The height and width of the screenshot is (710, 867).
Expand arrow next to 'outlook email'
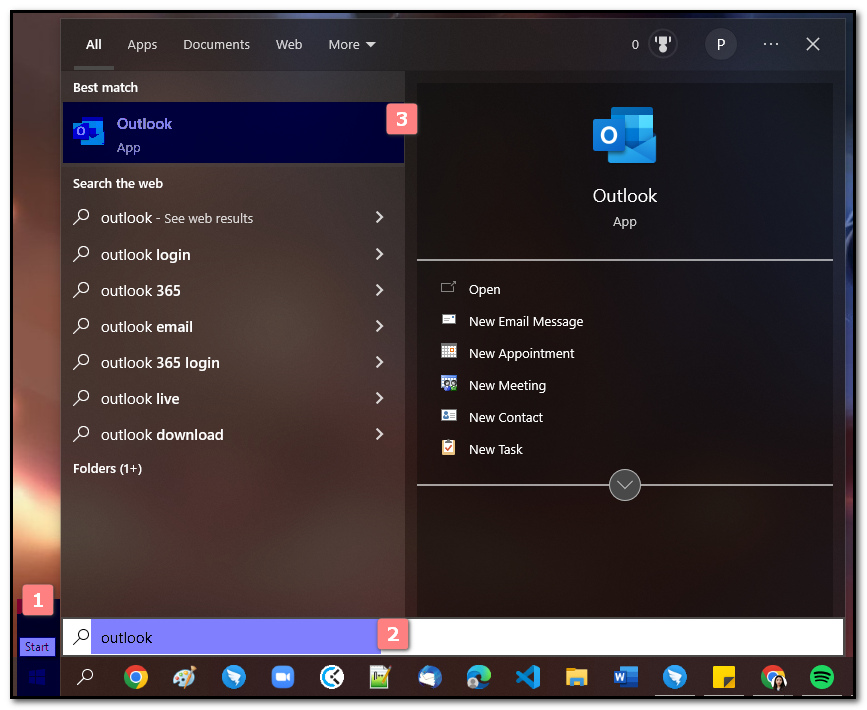click(379, 326)
